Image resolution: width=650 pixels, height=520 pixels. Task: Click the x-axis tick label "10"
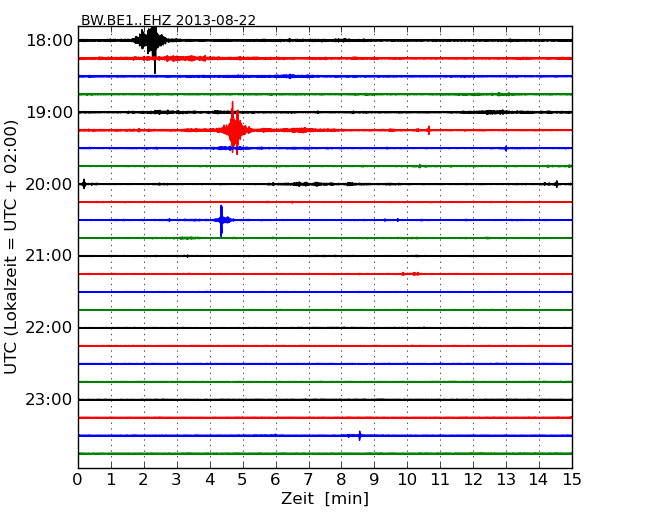[x=407, y=480]
